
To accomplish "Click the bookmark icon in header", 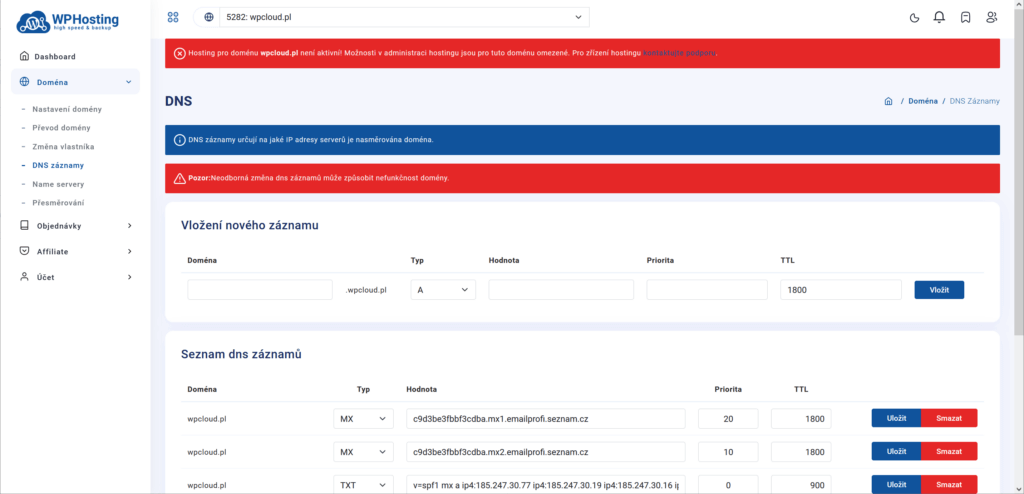I will point(965,17).
